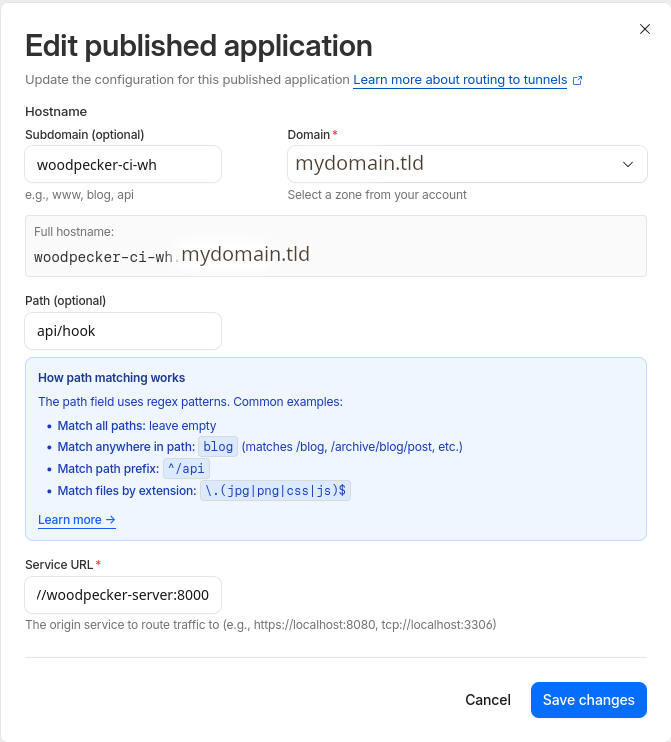Click the chevron arrow in the Domain selector
The image size is (671, 742).
(x=628, y=164)
